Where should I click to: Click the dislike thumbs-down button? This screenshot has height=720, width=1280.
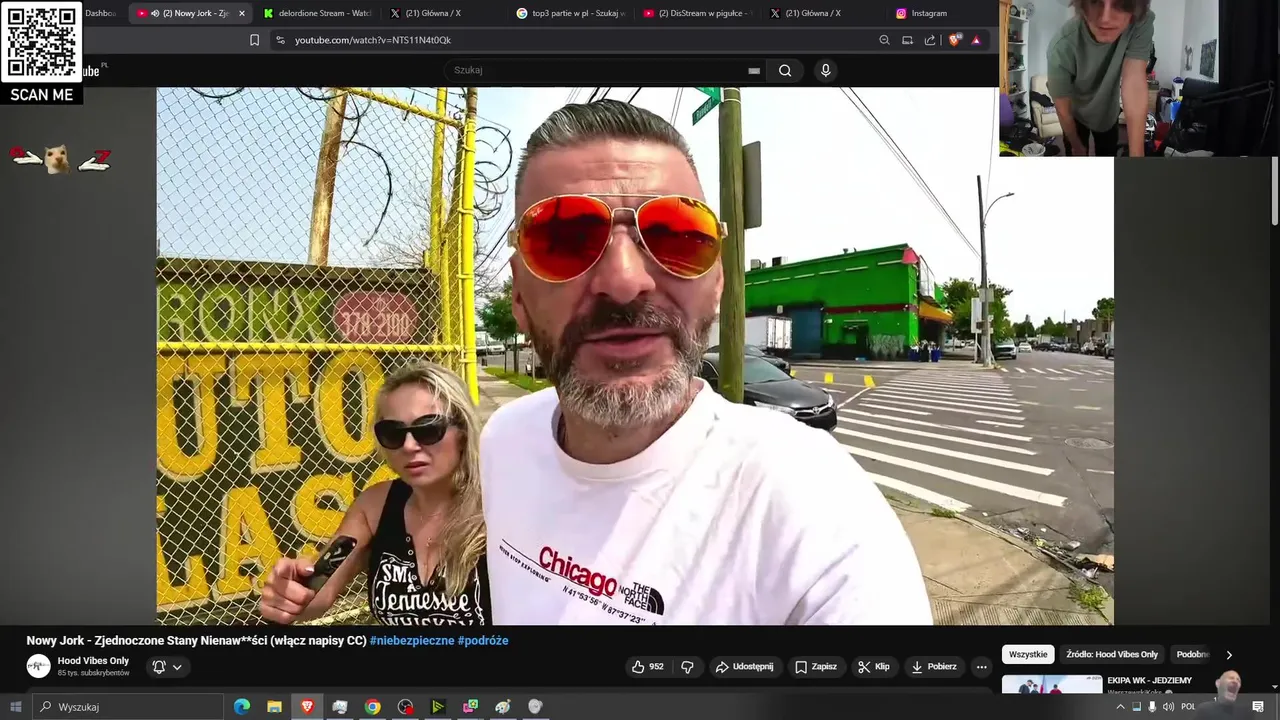pos(688,667)
